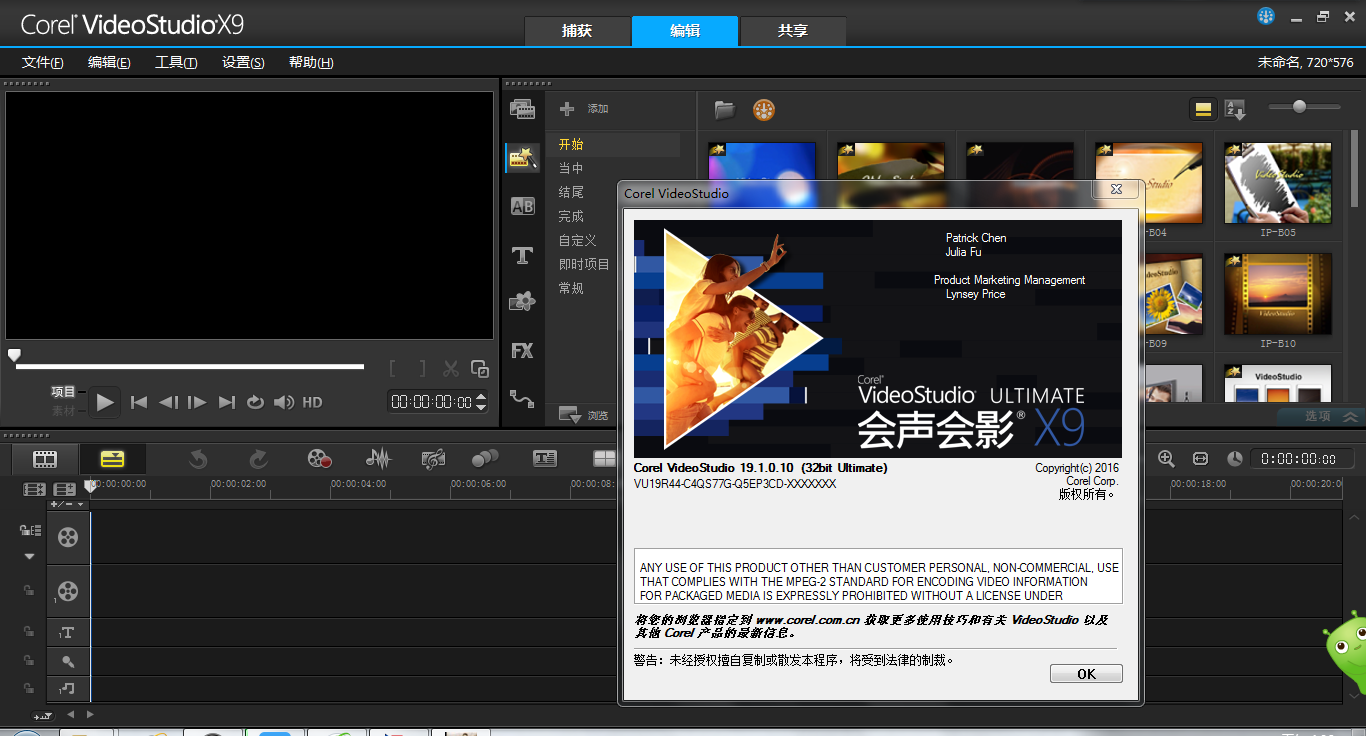Toggle the lock on the title track

[29, 632]
